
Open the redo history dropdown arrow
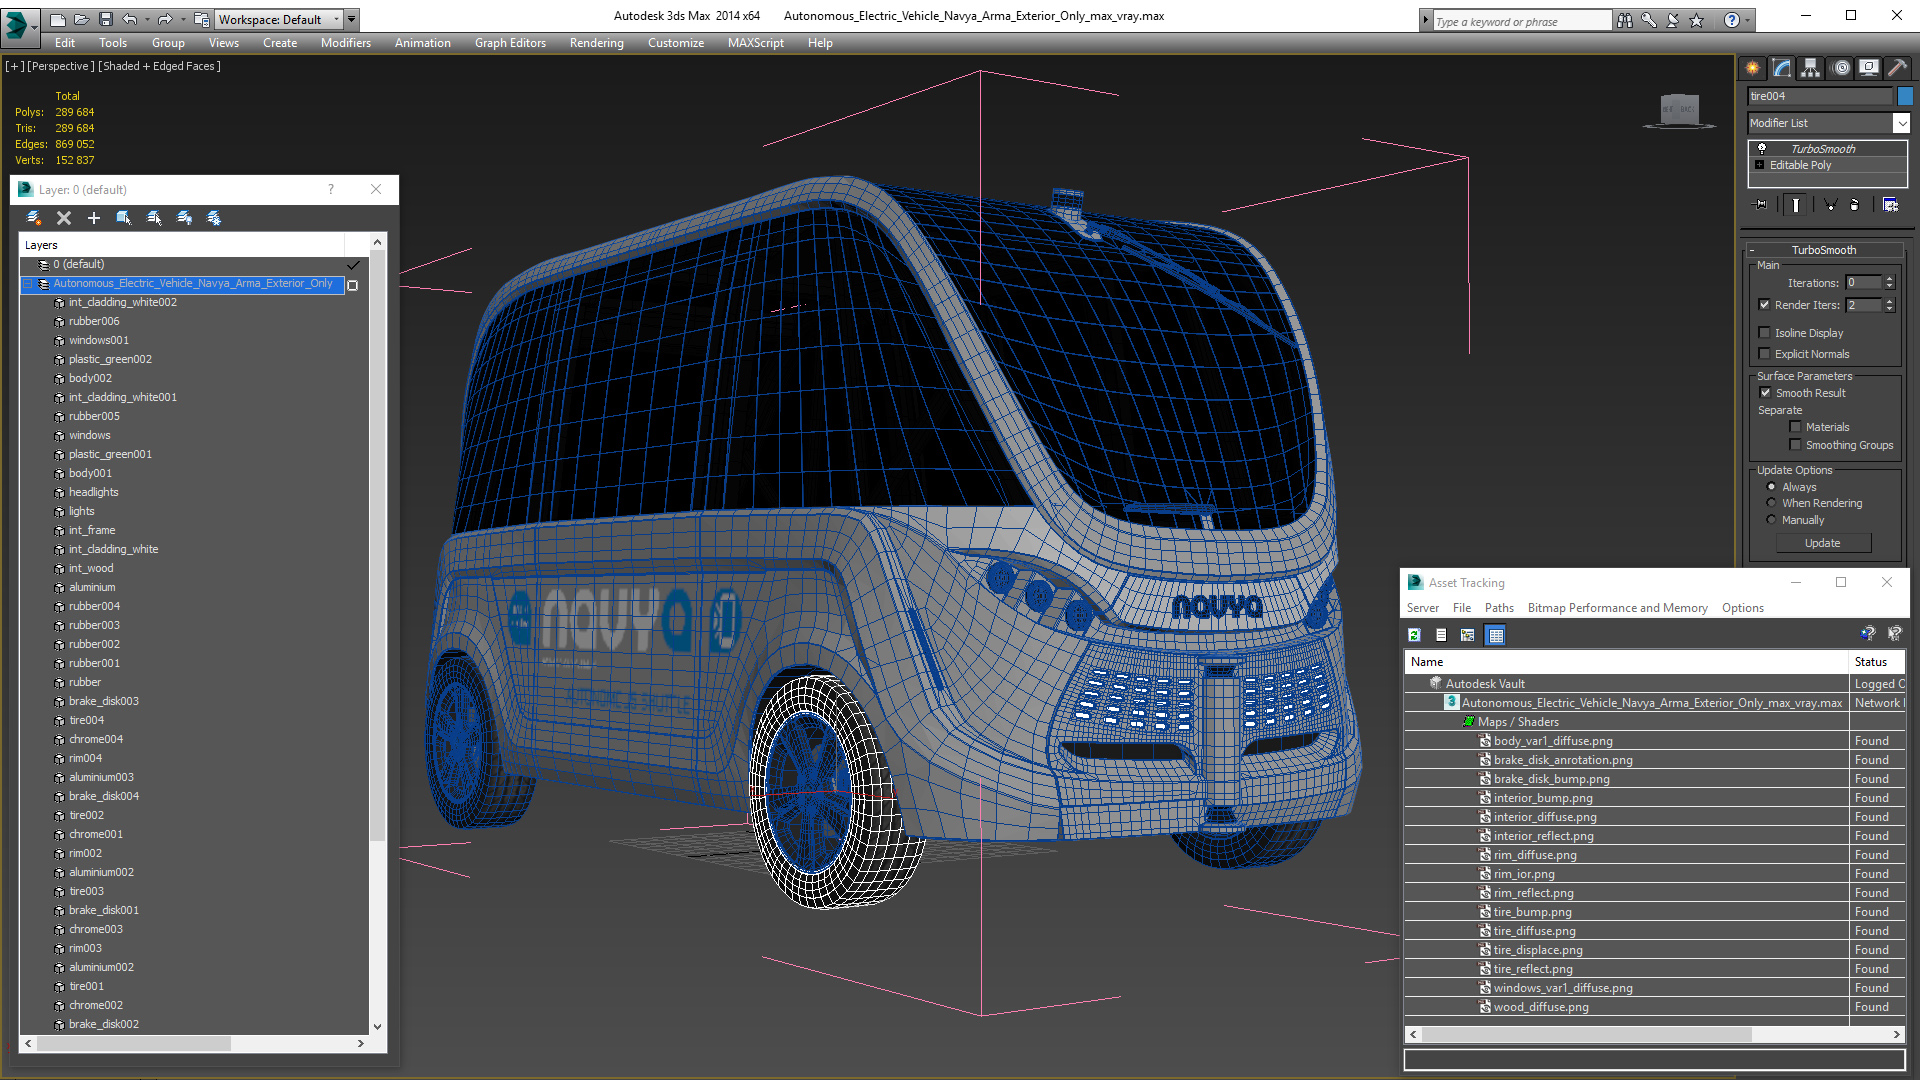coord(182,19)
